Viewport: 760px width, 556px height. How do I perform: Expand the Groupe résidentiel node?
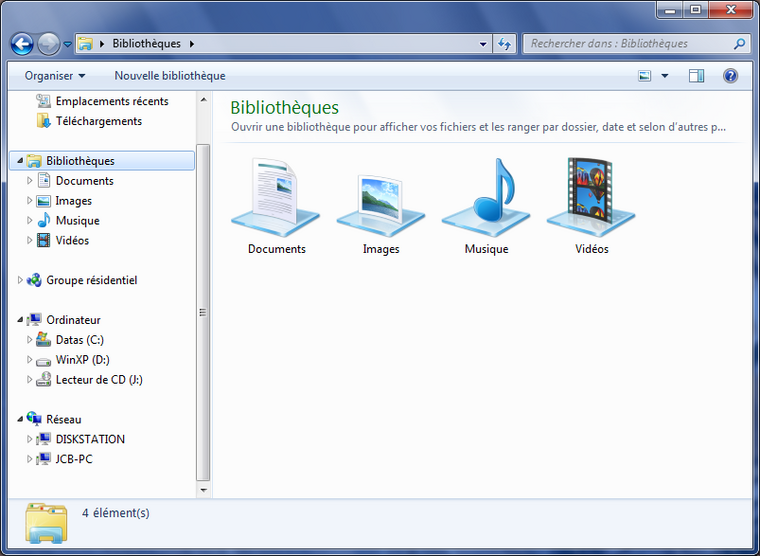point(20,280)
